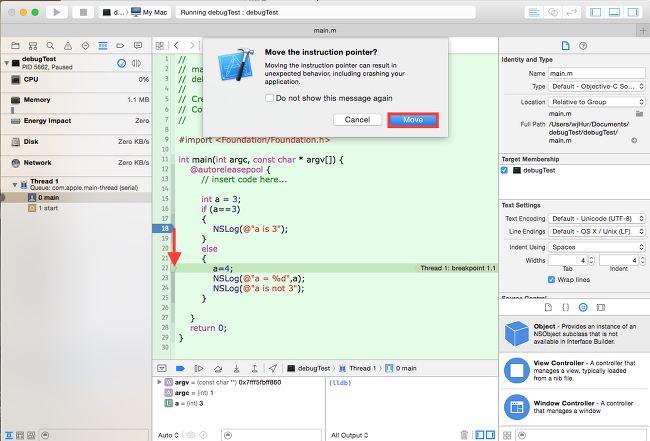
Task: Expand the argv variable
Action: pyautogui.click(x=159, y=382)
